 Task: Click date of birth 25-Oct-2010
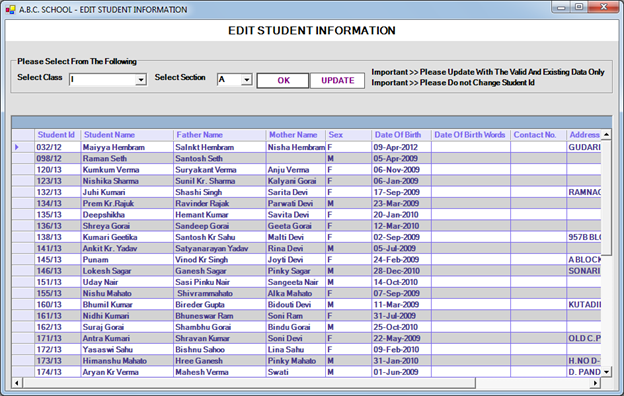pos(401,327)
